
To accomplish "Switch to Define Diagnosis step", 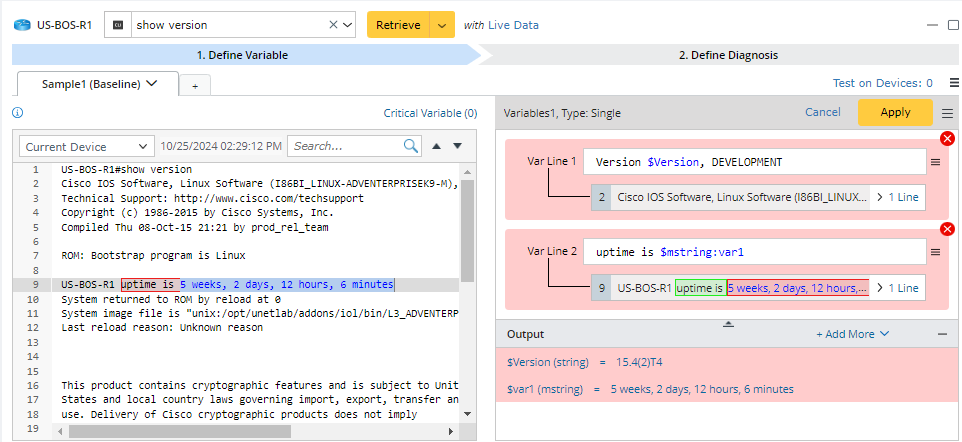I will 727,55.
